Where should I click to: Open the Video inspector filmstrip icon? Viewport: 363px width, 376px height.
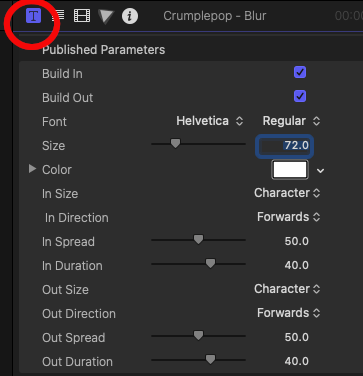(82, 16)
